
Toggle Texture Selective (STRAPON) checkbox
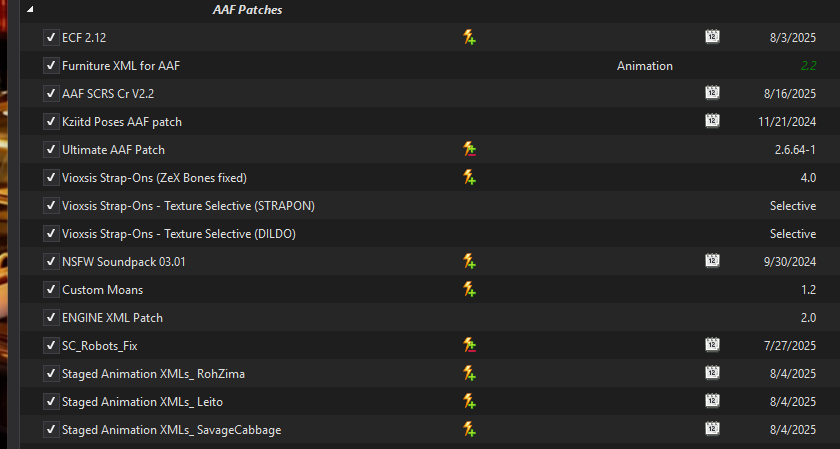(x=51, y=205)
